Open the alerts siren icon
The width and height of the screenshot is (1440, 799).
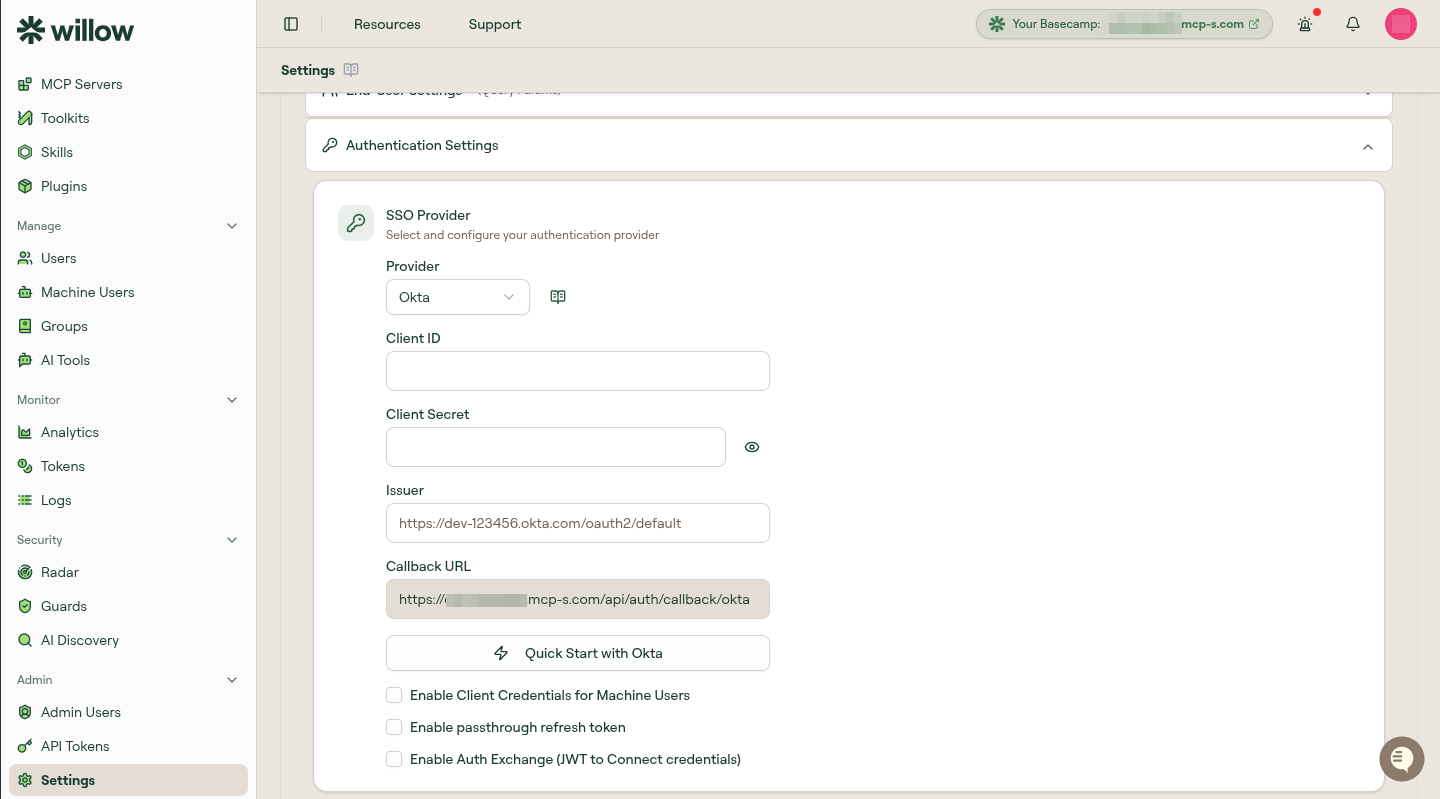coord(1305,24)
